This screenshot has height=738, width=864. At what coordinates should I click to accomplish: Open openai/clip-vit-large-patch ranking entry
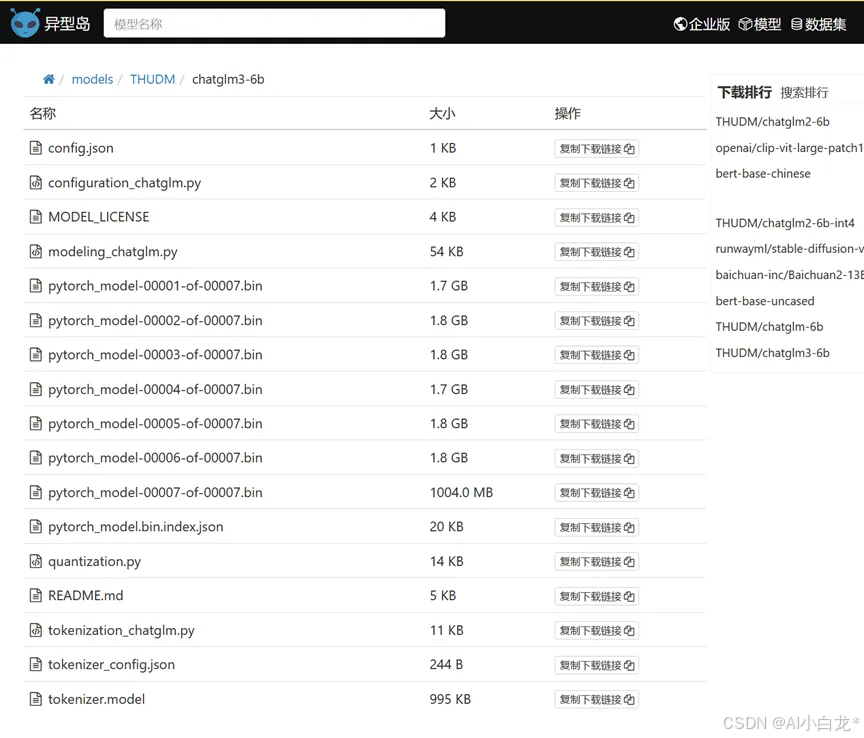coord(789,148)
